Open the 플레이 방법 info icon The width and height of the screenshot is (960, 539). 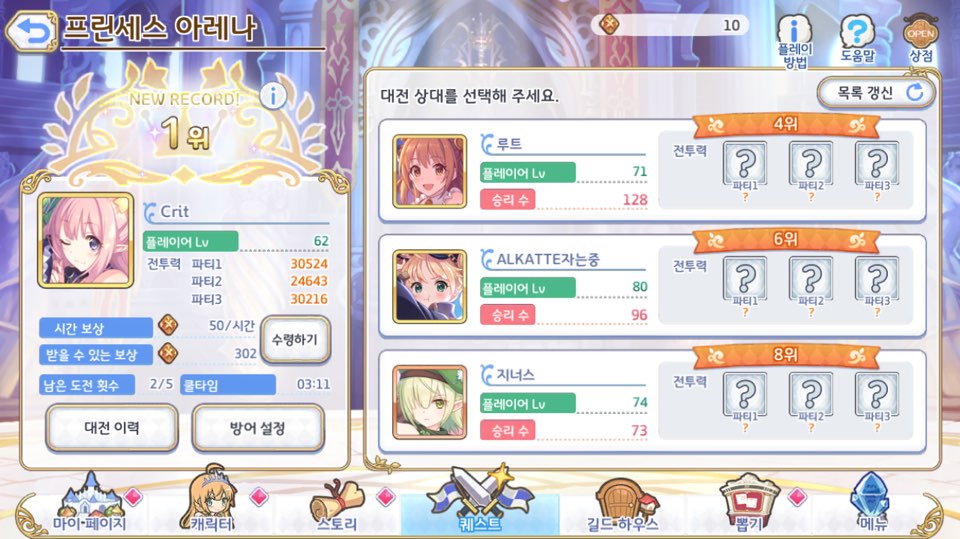(795, 40)
